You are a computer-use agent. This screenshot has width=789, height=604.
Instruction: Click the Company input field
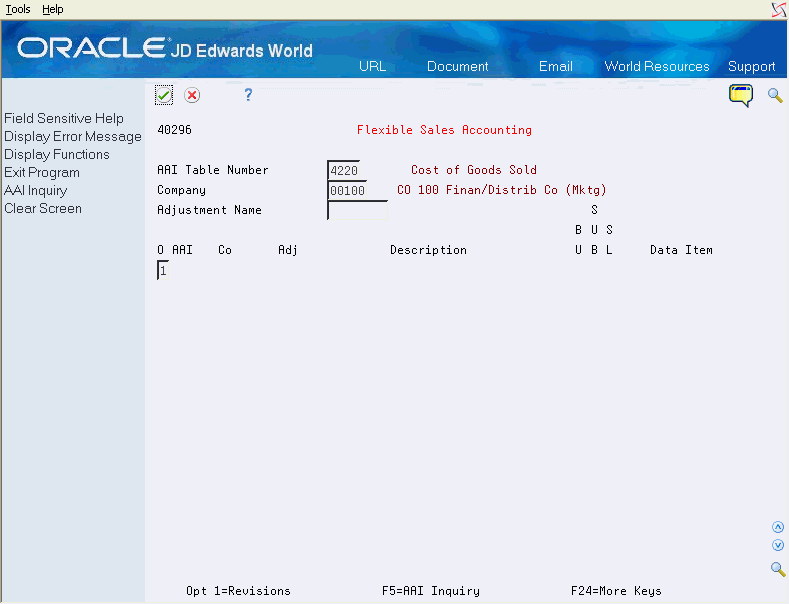pyautogui.click(x=347, y=190)
